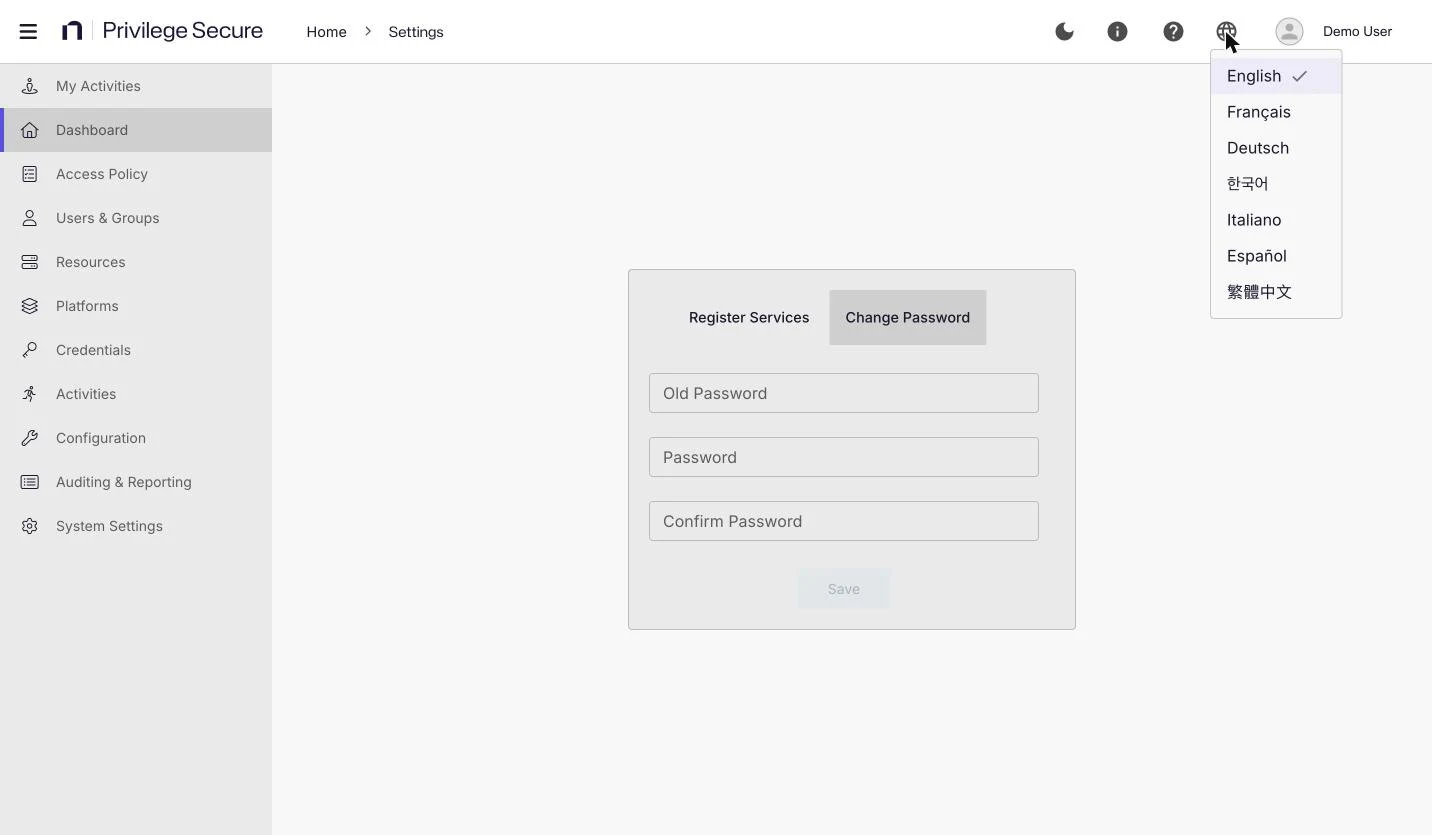Toggle the hamburger navigation menu
1432x835 pixels.
(x=28, y=31)
